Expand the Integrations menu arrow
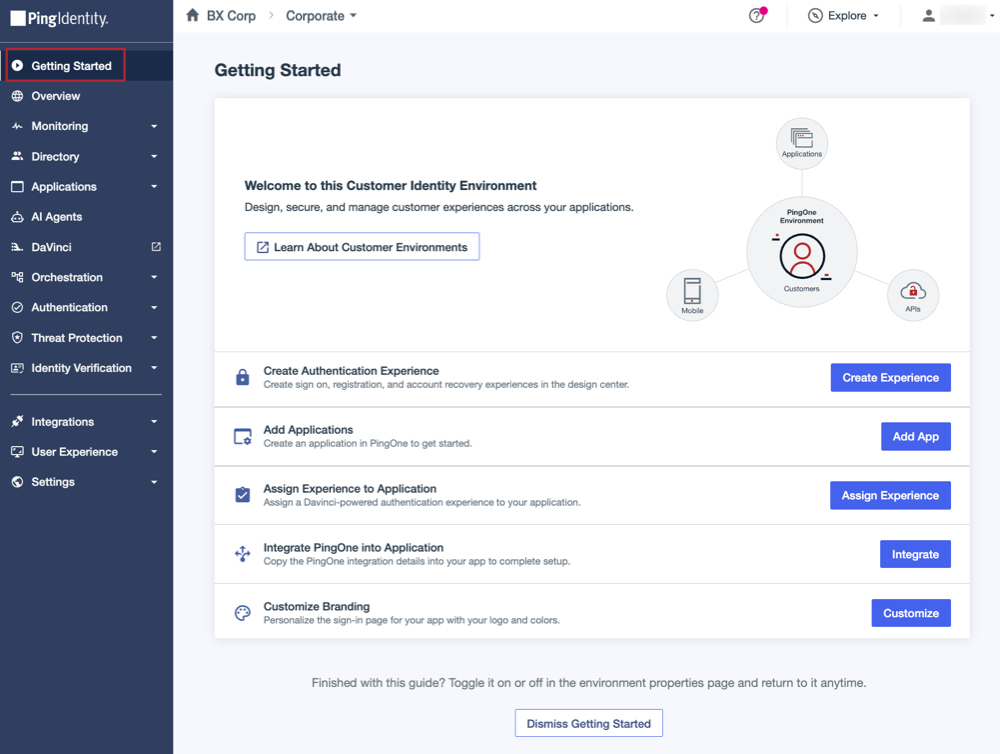1000x754 pixels. click(154, 422)
